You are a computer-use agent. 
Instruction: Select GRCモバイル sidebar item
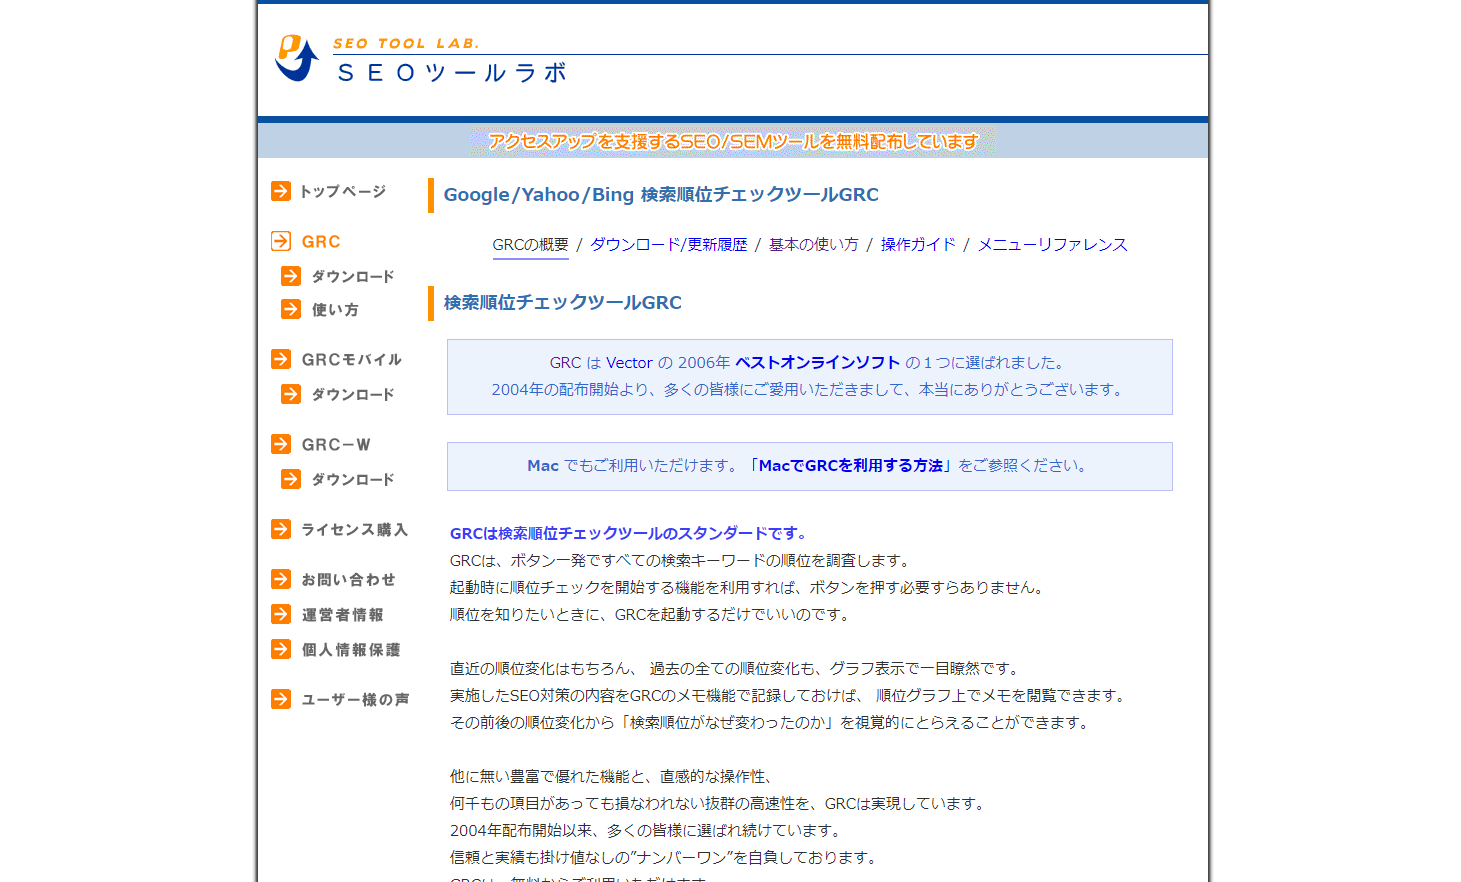click(352, 360)
